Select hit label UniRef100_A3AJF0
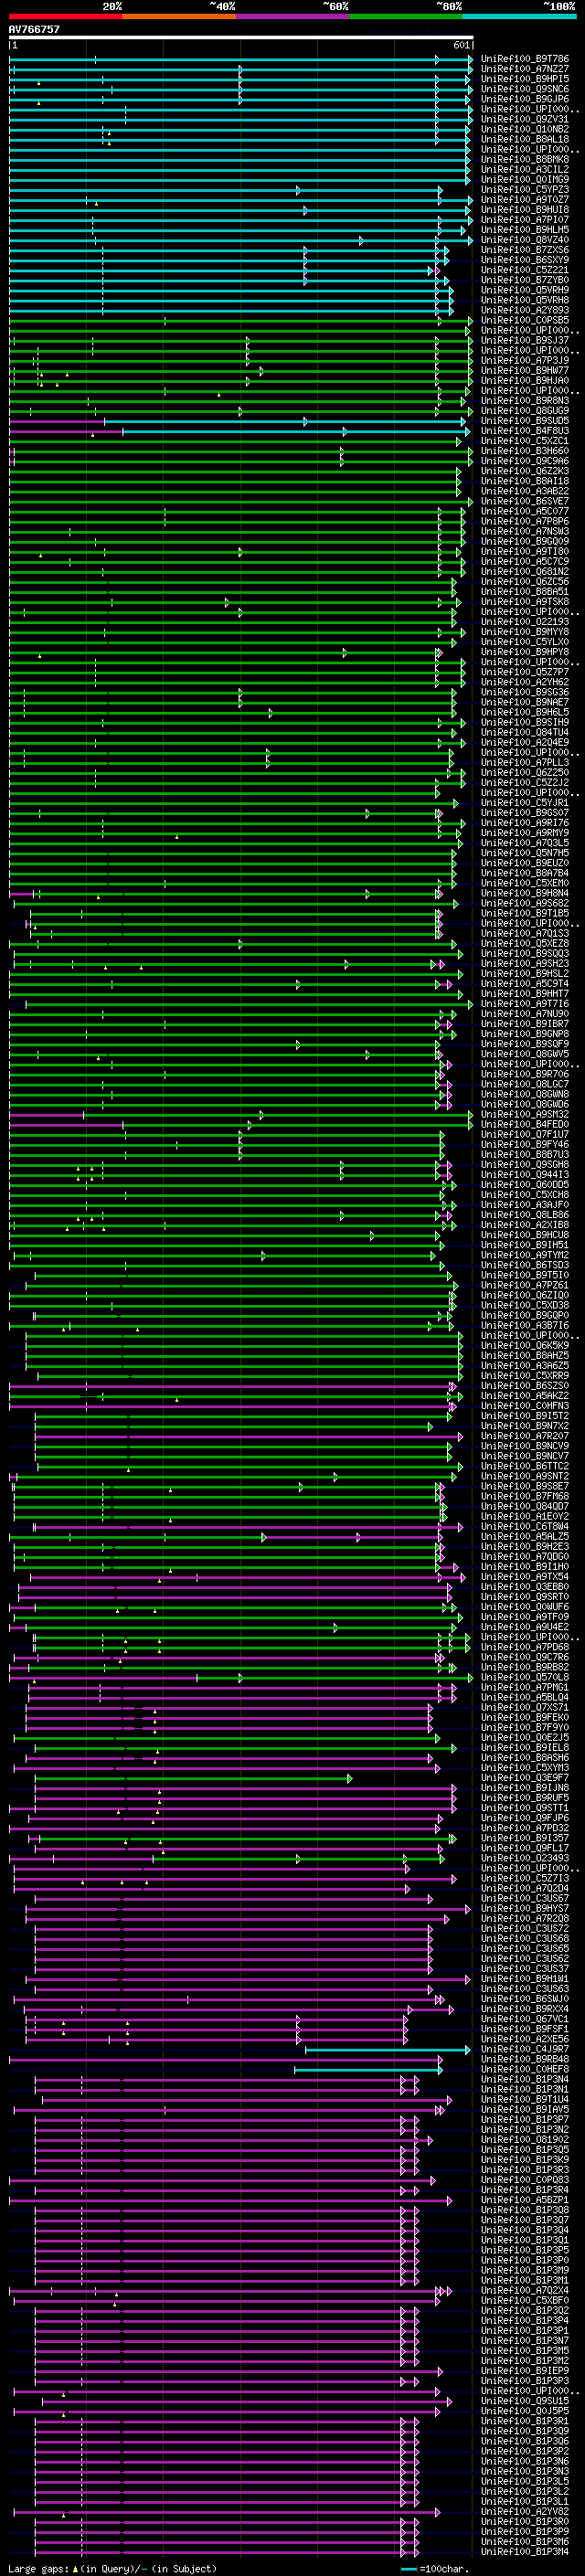Screen dimensions: 585x2576 click(525, 1204)
